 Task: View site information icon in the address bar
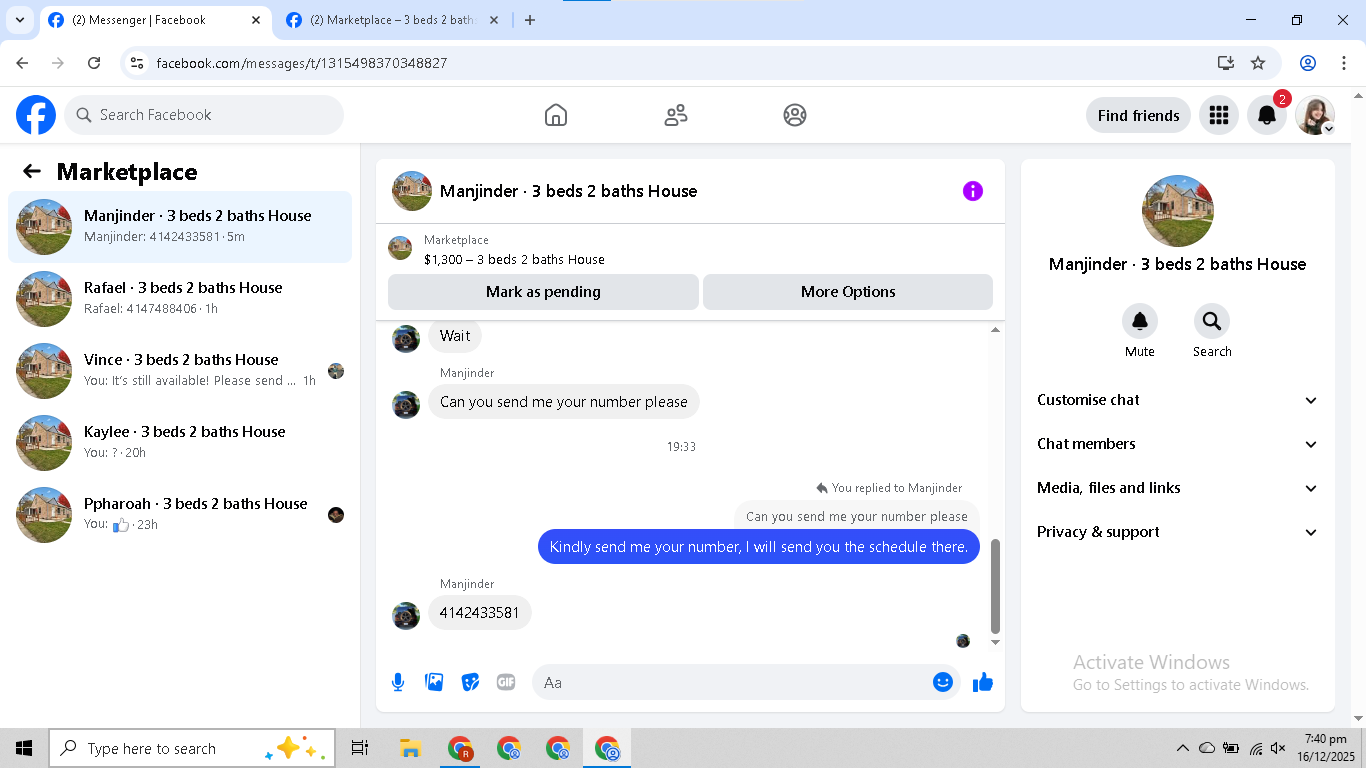[x=138, y=63]
